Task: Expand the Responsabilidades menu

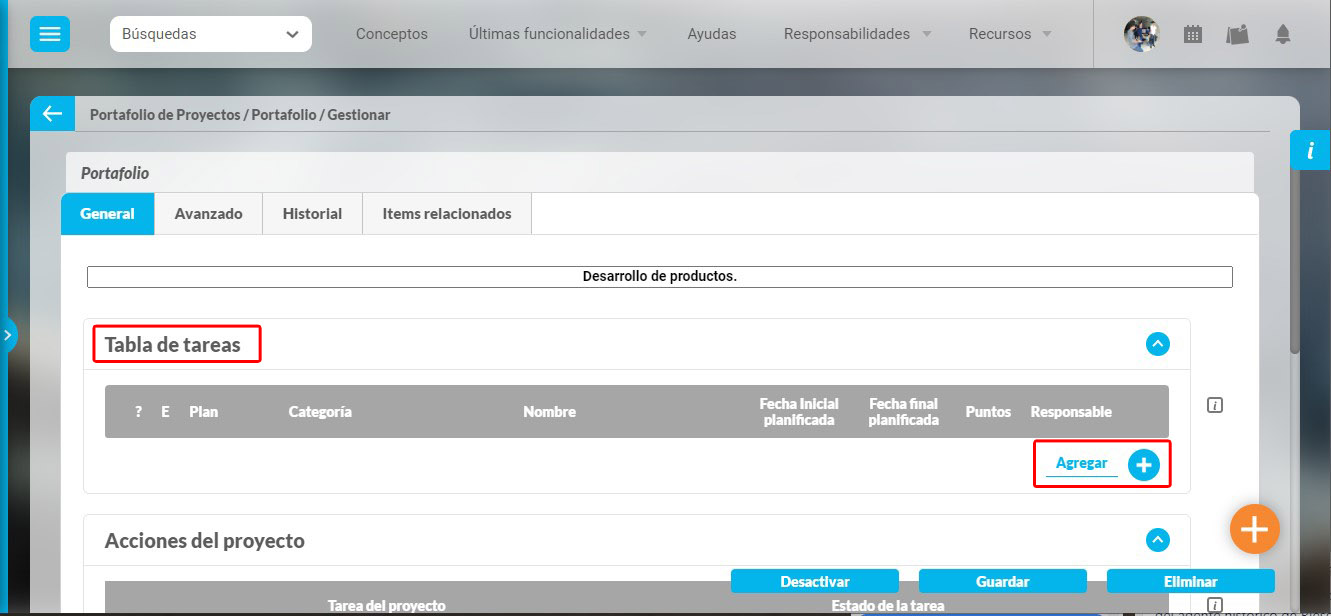Action: (857, 34)
